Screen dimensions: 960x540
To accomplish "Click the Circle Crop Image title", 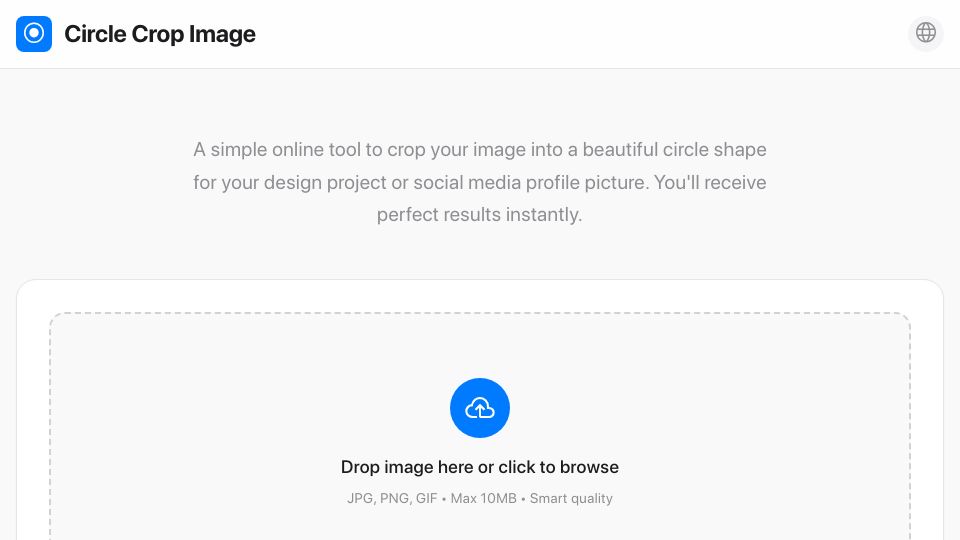I will [x=160, y=34].
